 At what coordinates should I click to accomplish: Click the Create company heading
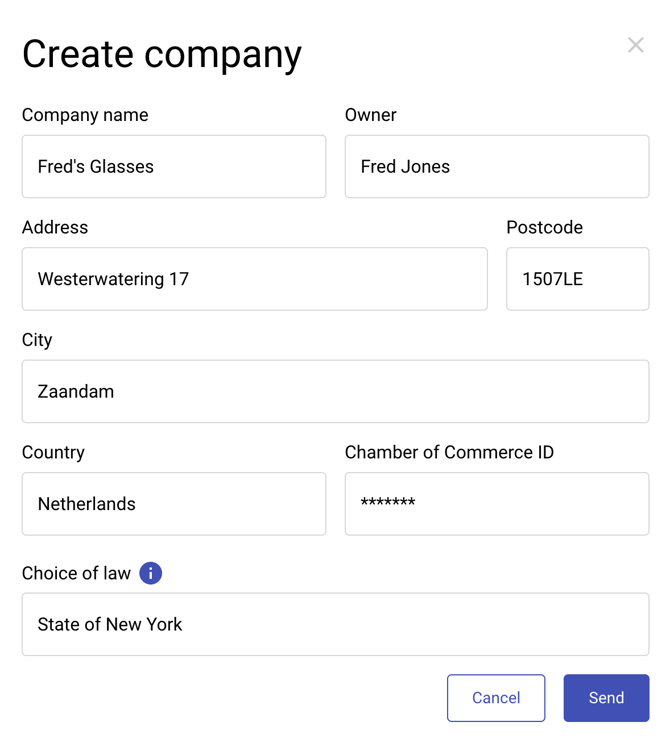pyautogui.click(x=162, y=54)
